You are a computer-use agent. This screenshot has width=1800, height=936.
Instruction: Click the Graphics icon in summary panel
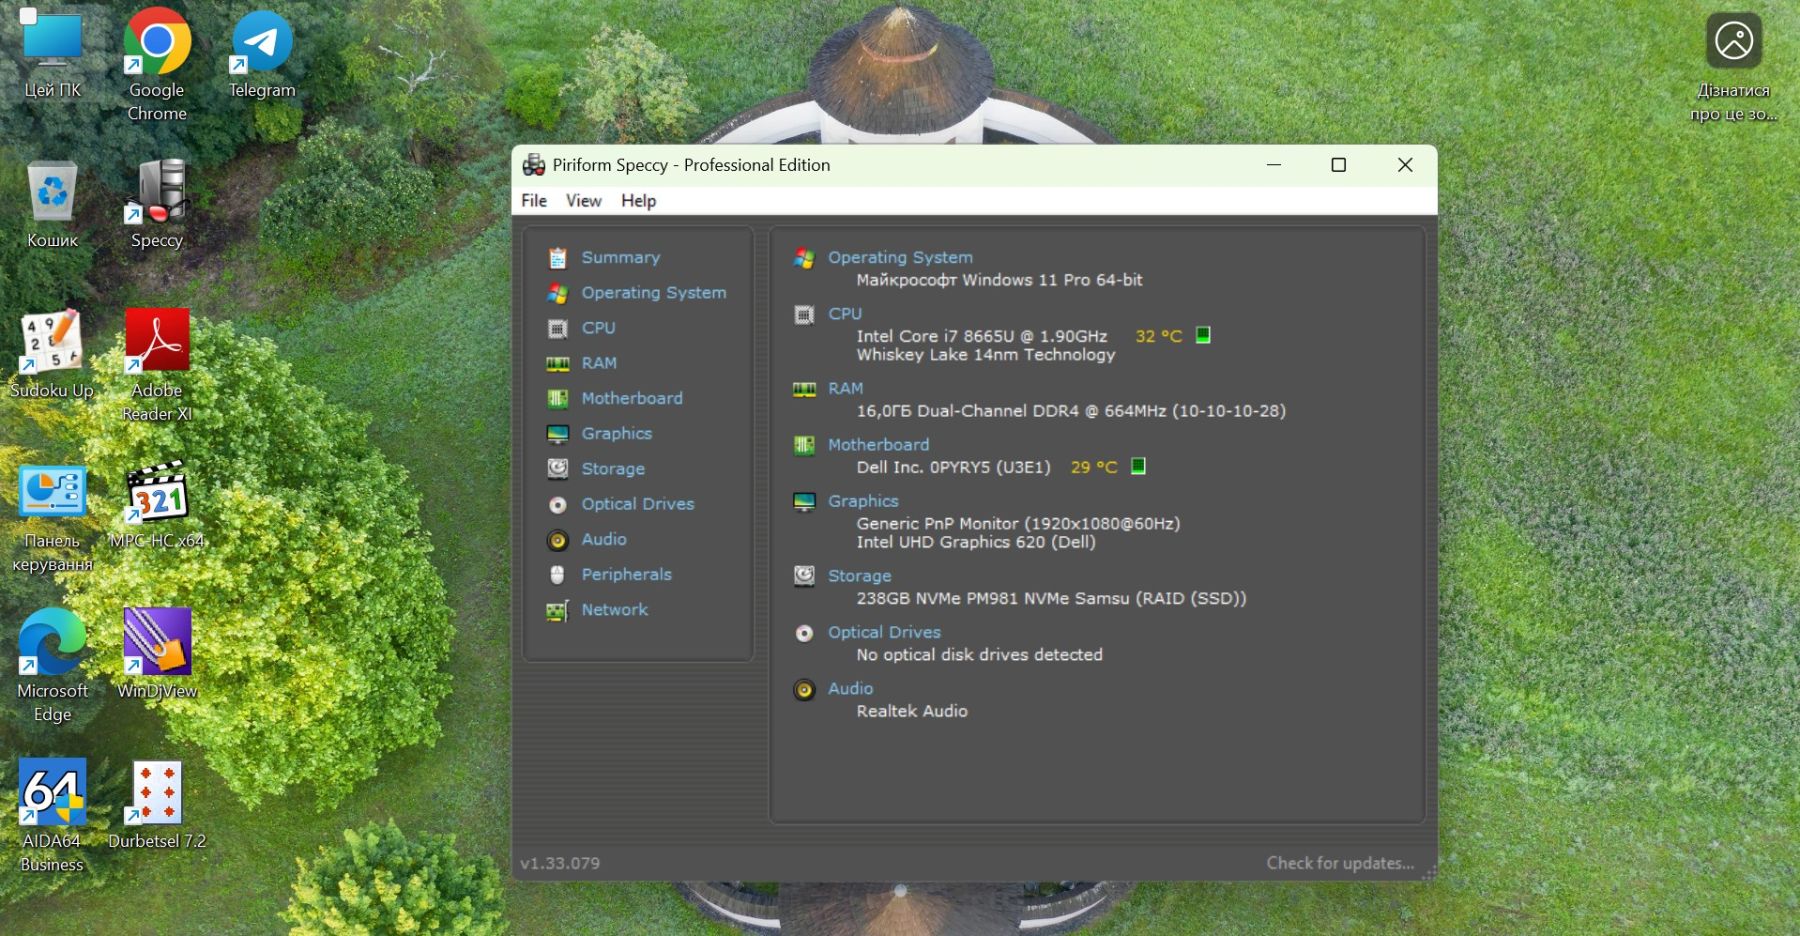coord(804,501)
